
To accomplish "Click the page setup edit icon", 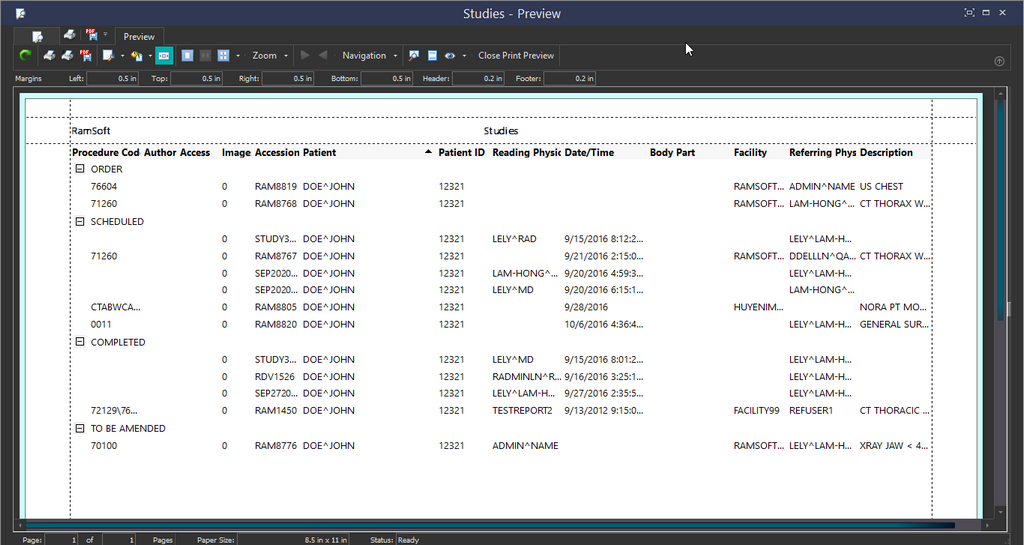I will (x=108, y=56).
